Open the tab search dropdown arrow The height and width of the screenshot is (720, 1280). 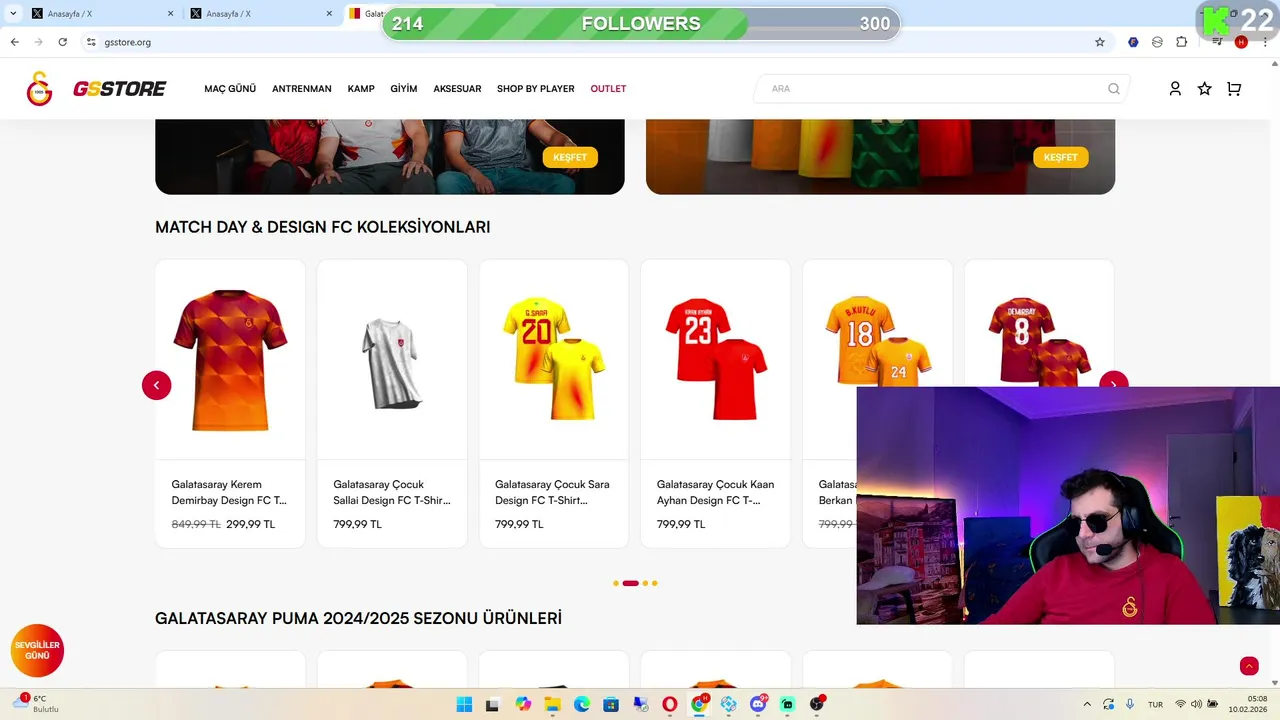(x=13, y=13)
